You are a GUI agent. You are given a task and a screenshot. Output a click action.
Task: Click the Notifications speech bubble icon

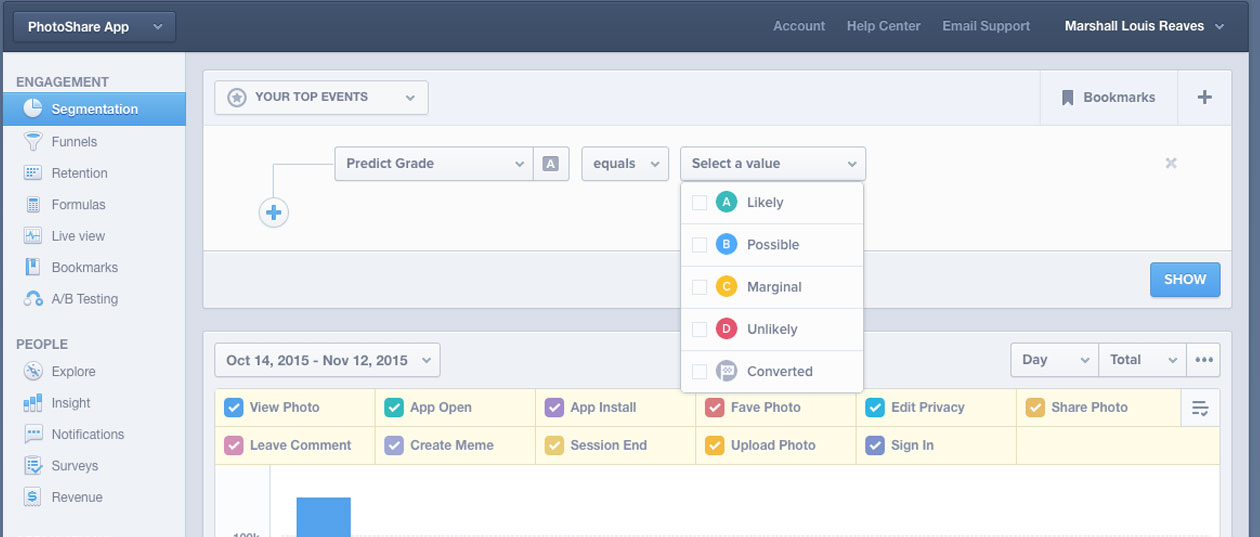pos(33,434)
